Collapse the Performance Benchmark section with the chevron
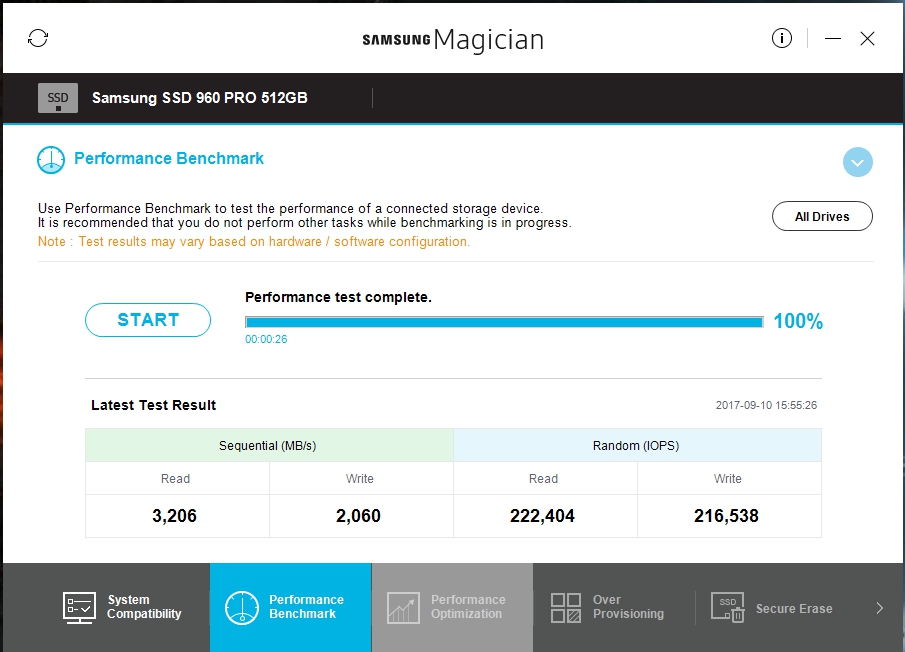The height and width of the screenshot is (652, 905). pyautogui.click(x=857, y=162)
